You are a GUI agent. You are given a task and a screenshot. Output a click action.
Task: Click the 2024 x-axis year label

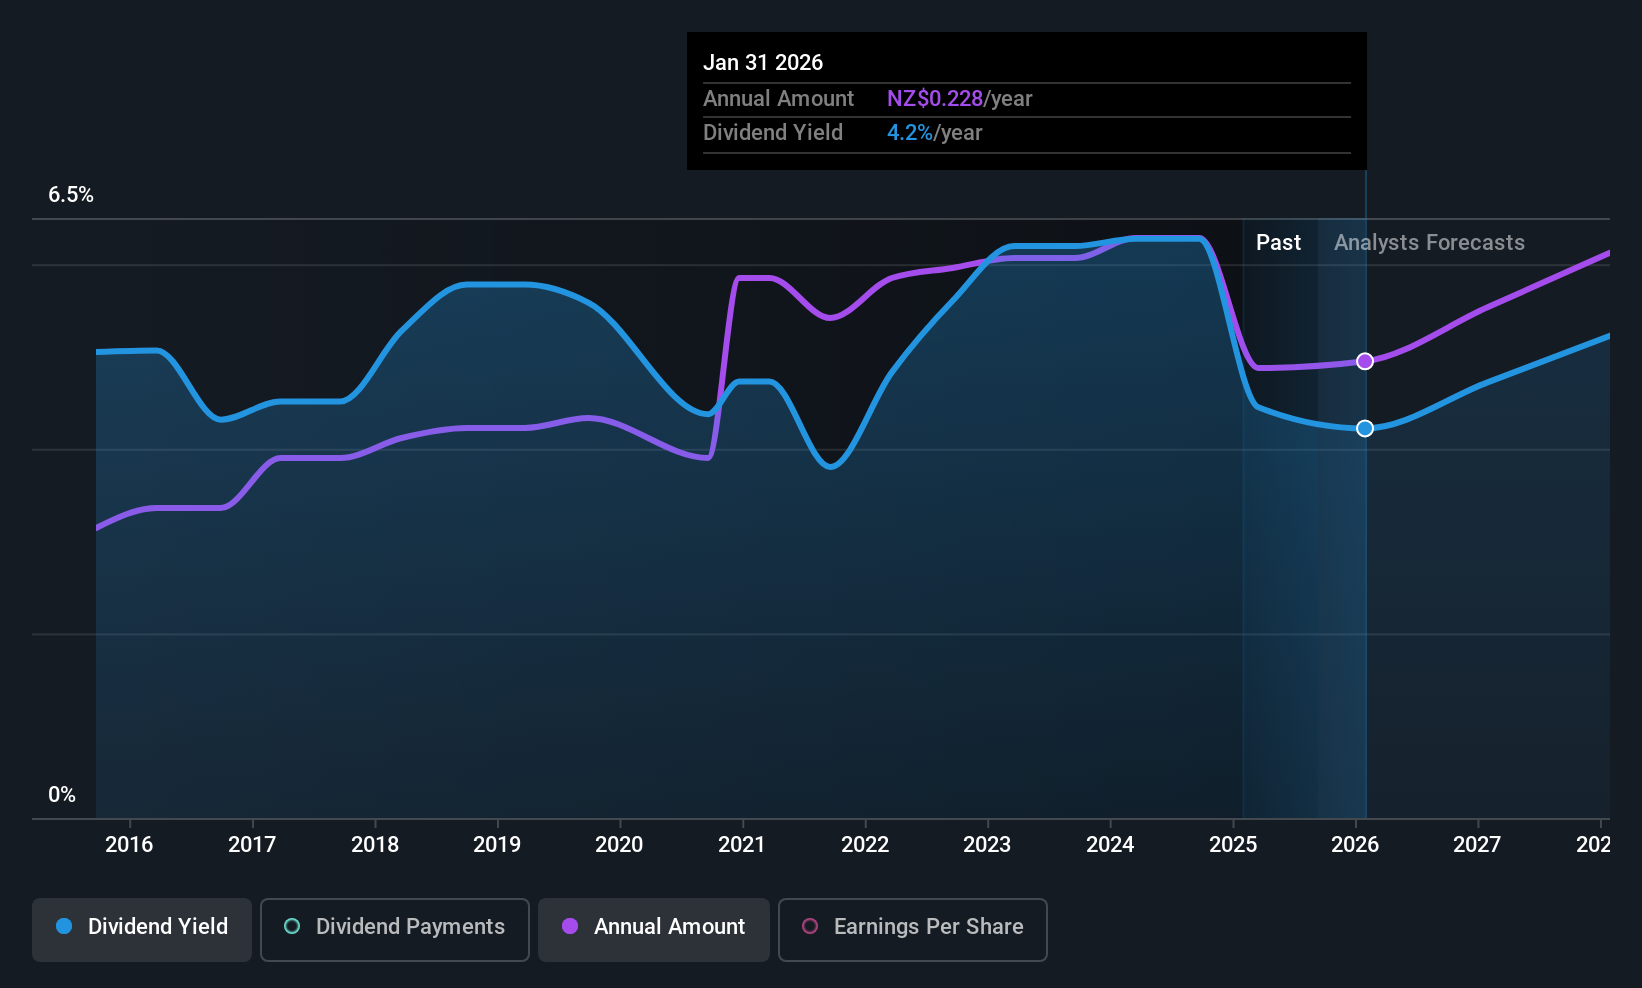tap(1110, 844)
